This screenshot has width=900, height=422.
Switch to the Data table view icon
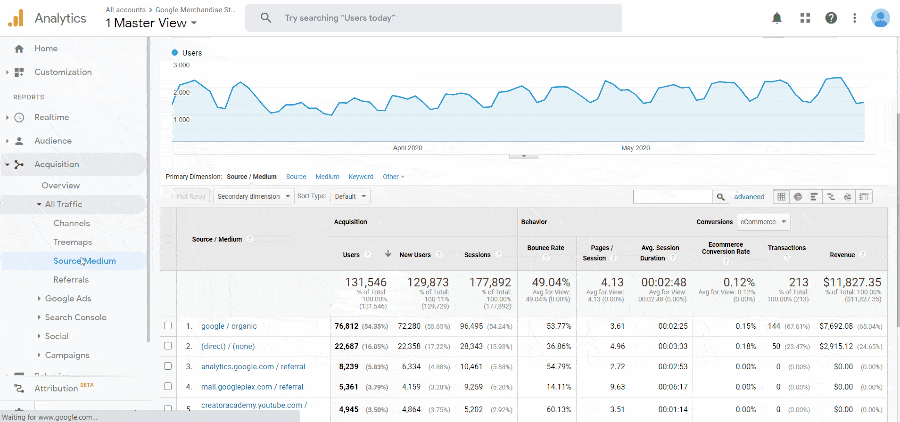[781, 196]
